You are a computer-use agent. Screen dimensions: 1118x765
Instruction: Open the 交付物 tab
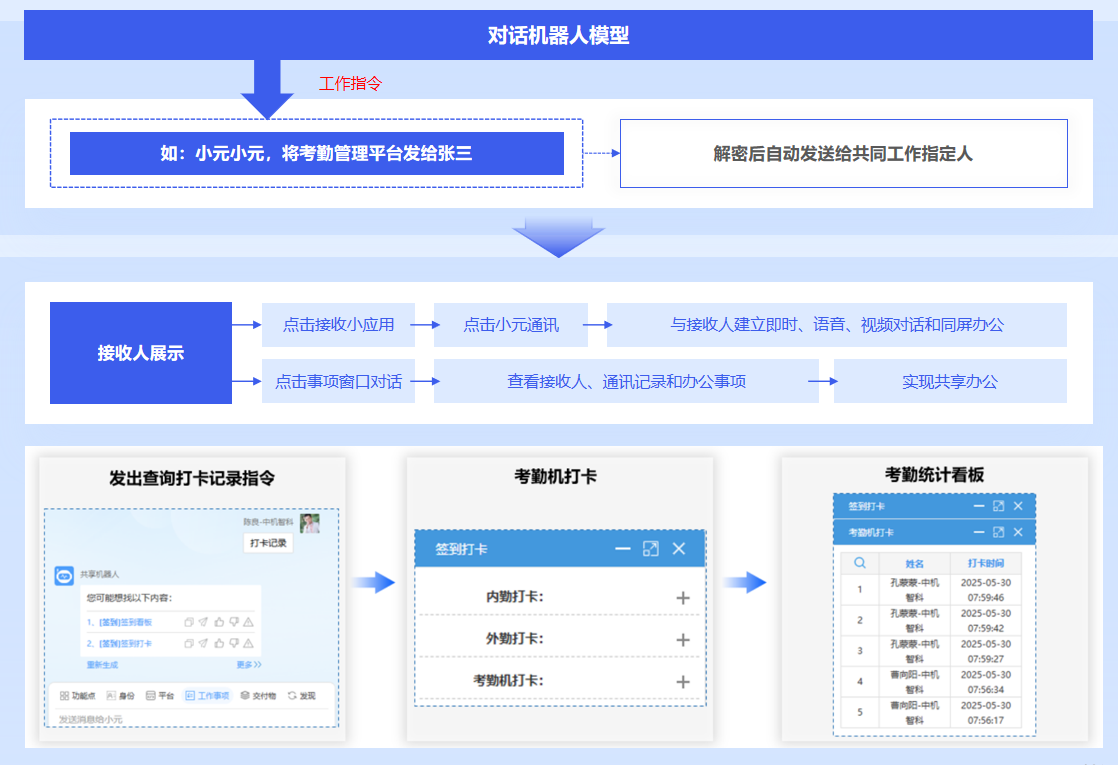pos(258,695)
